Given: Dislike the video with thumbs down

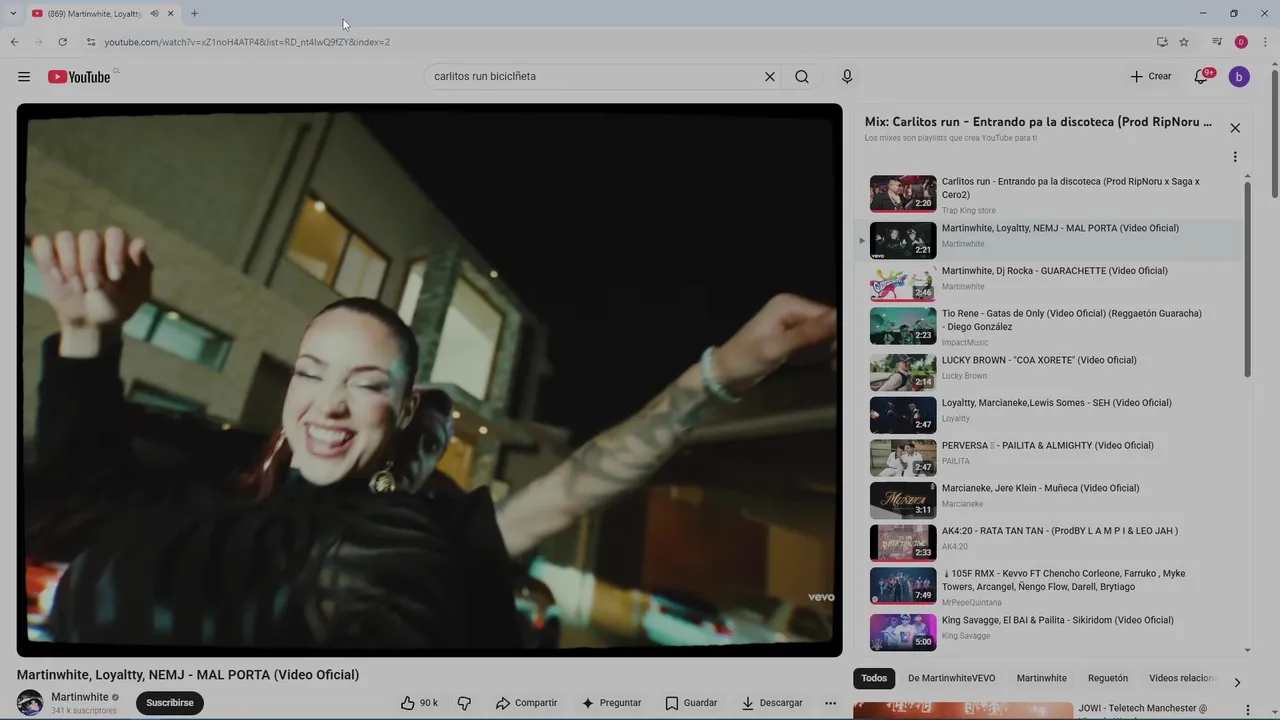Looking at the screenshot, I should (464, 703).
